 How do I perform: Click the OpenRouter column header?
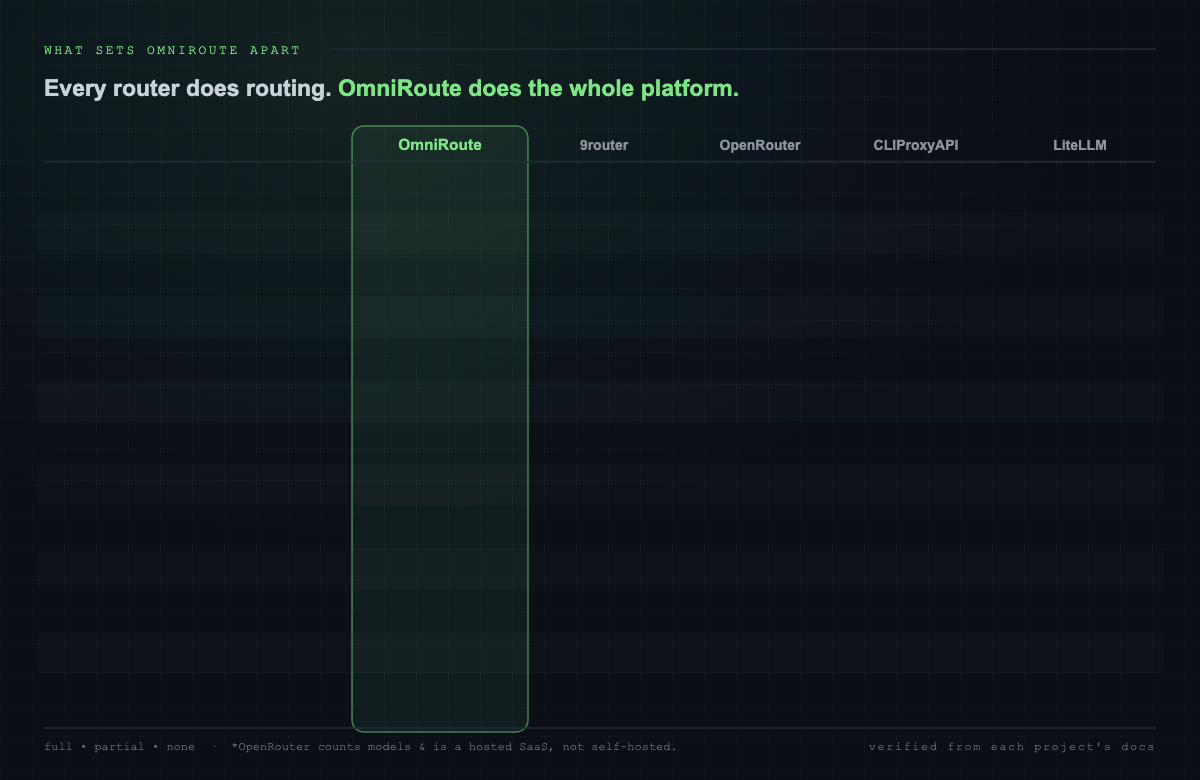pos(760,145)
